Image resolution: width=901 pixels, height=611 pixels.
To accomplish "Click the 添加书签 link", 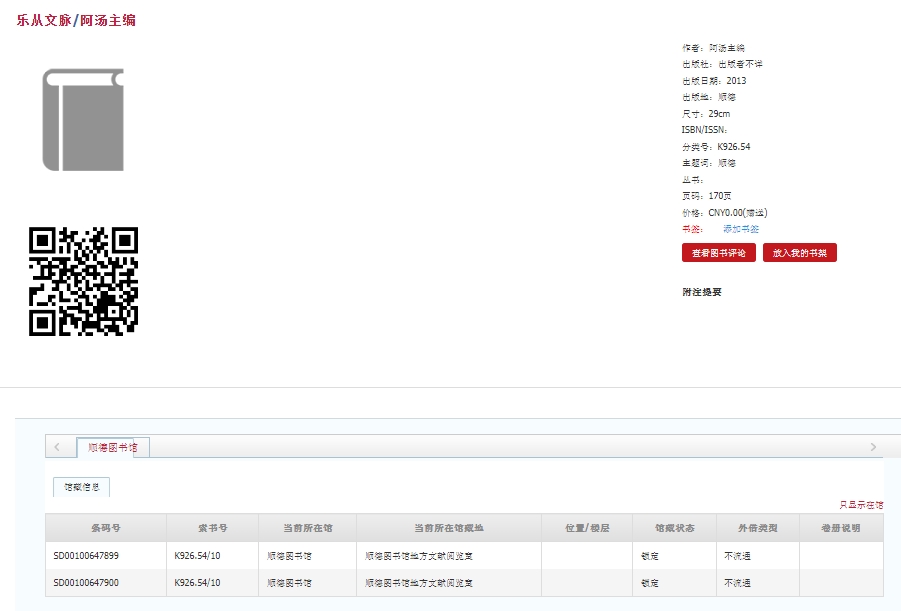I will [740, 229].
